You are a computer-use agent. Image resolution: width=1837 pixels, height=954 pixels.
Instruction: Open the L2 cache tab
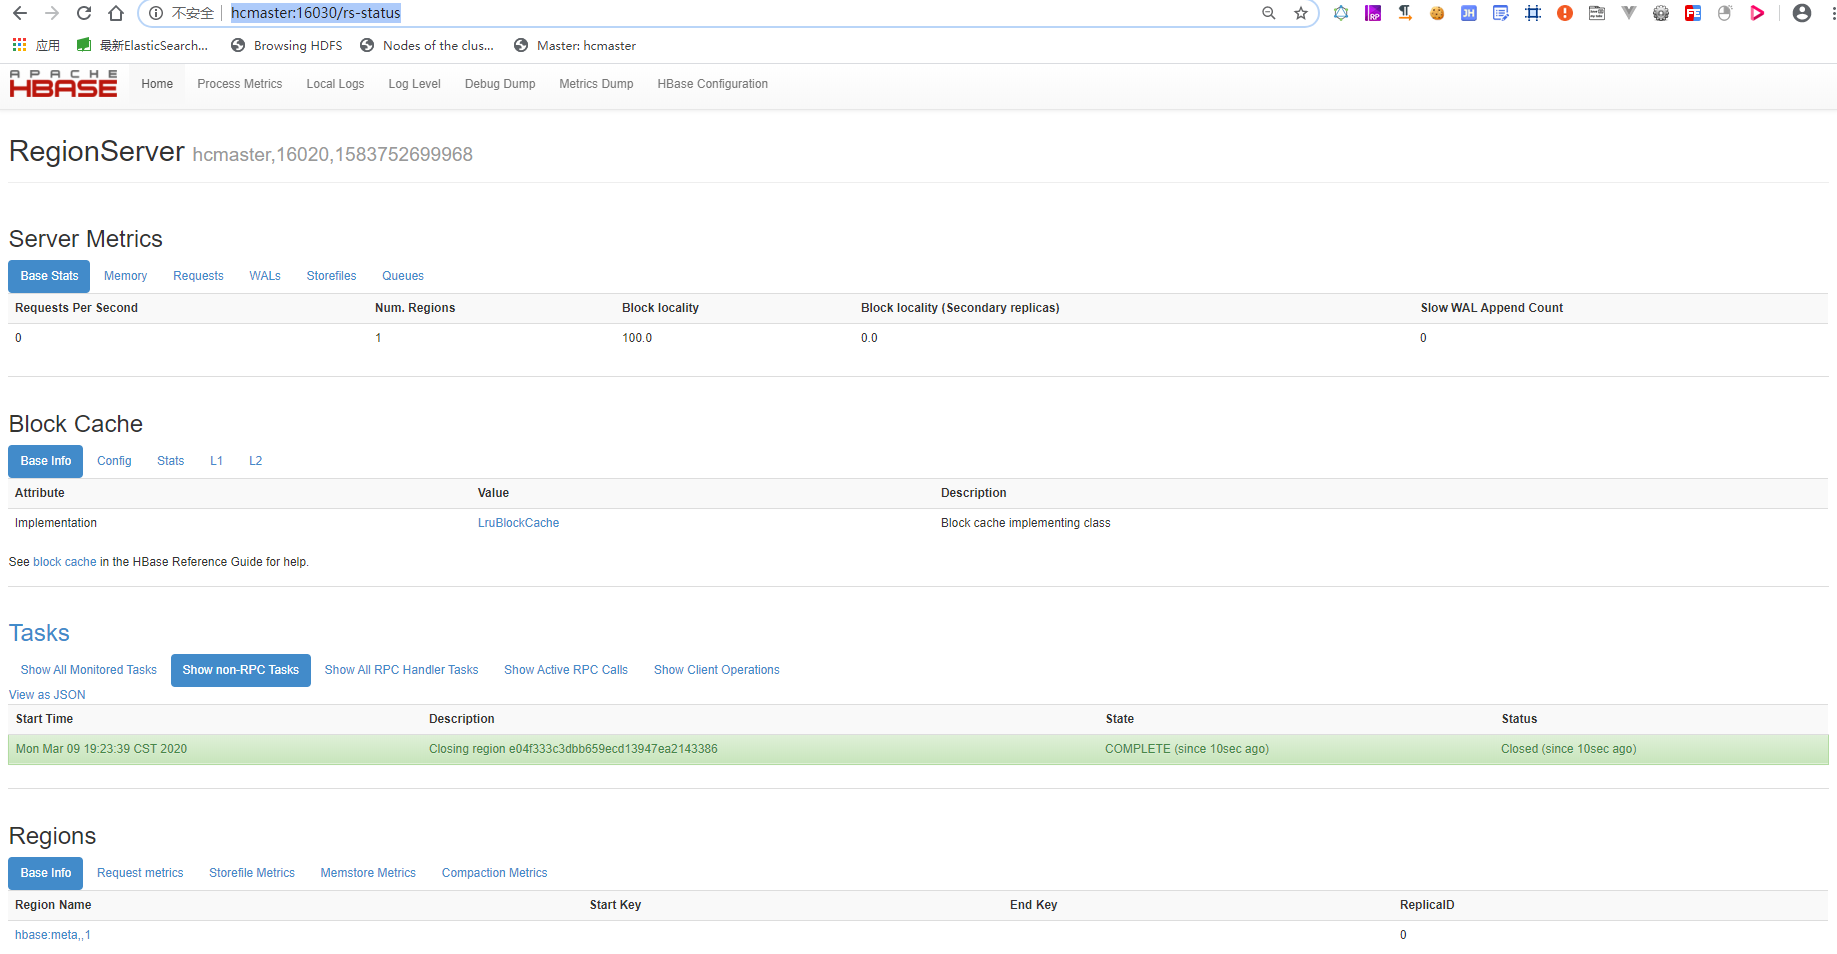pos(255,461)
